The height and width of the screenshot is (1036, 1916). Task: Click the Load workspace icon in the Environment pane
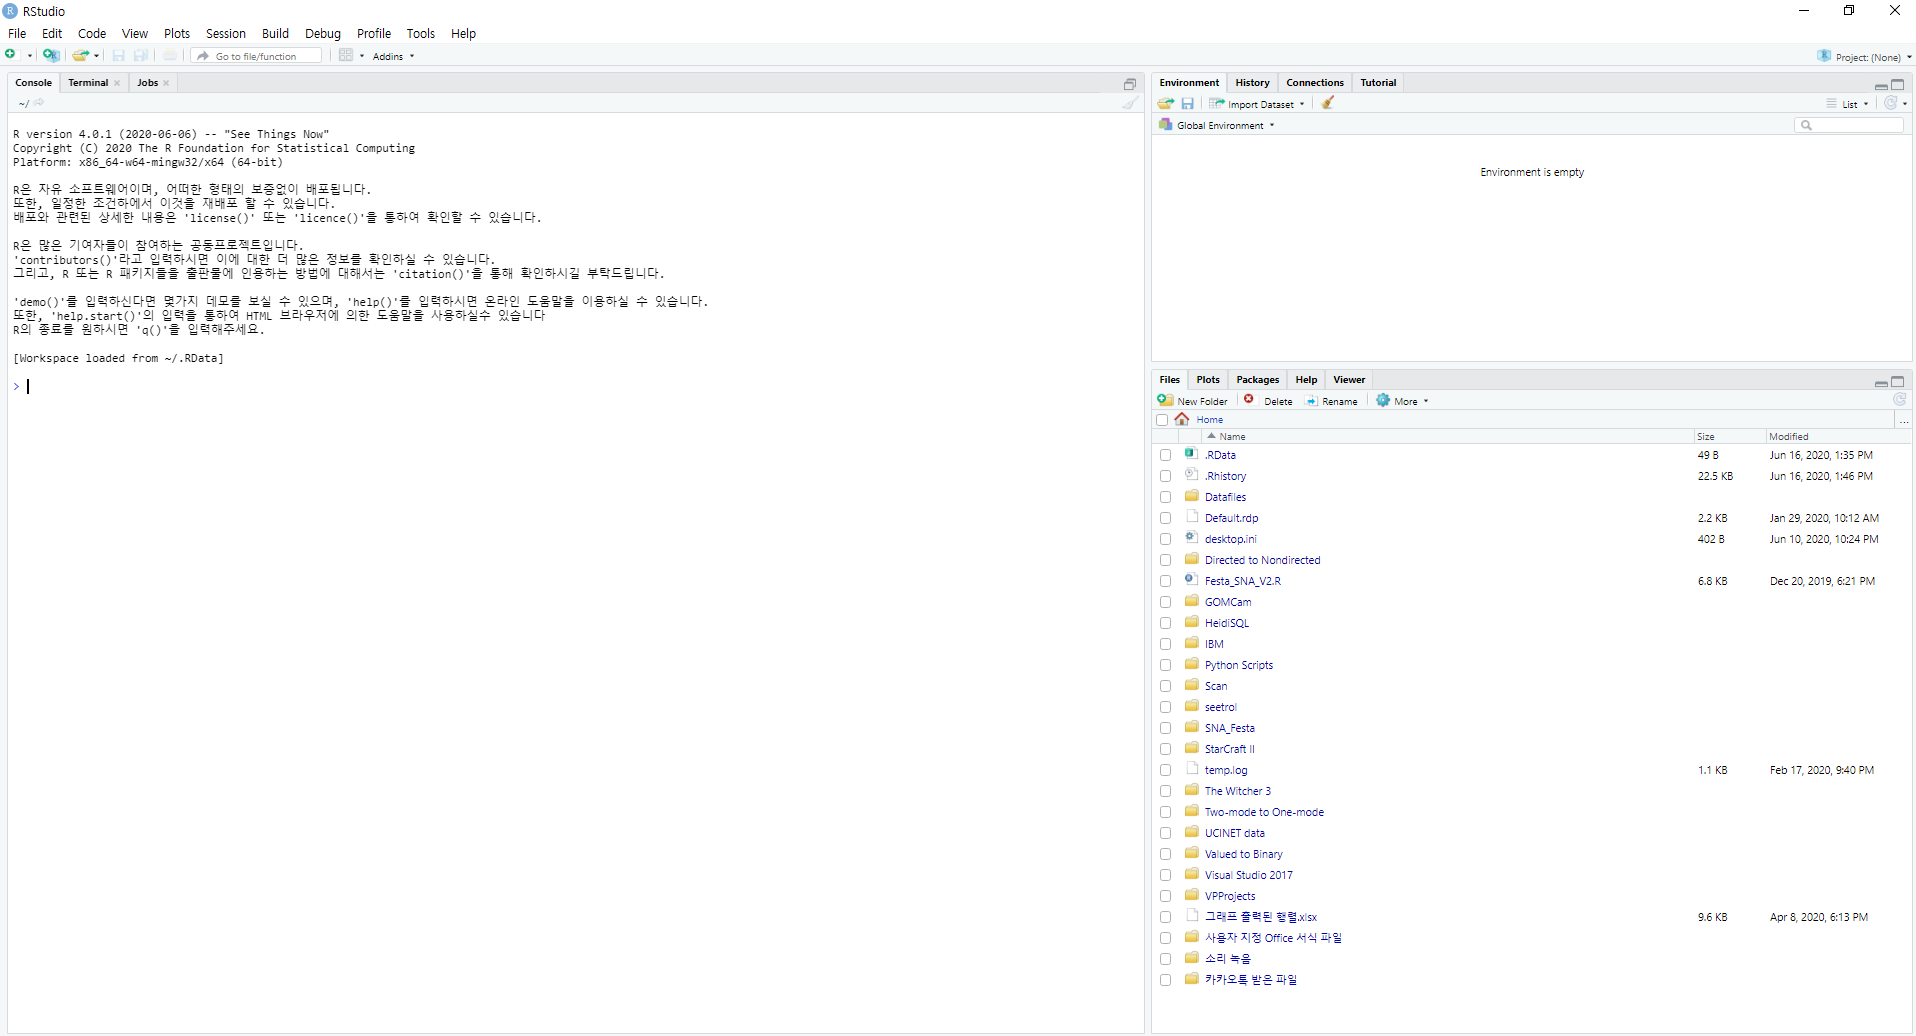1166,103
